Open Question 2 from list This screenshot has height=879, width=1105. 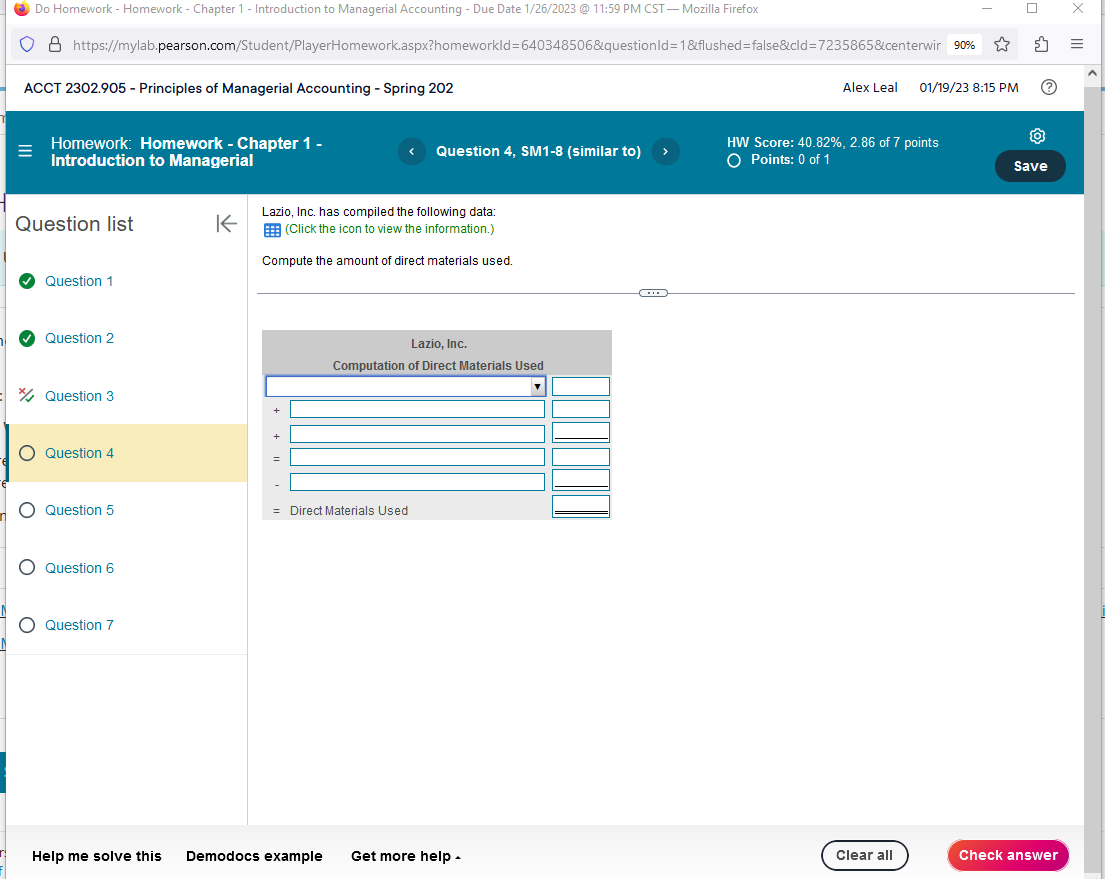pos(79,338)
